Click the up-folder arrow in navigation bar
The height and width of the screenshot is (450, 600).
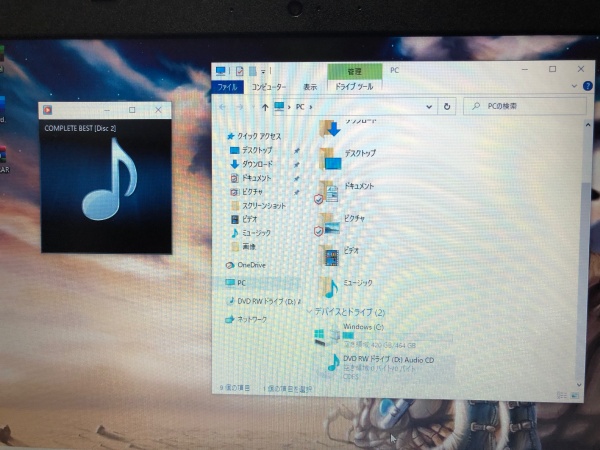[x=265, y=106]
